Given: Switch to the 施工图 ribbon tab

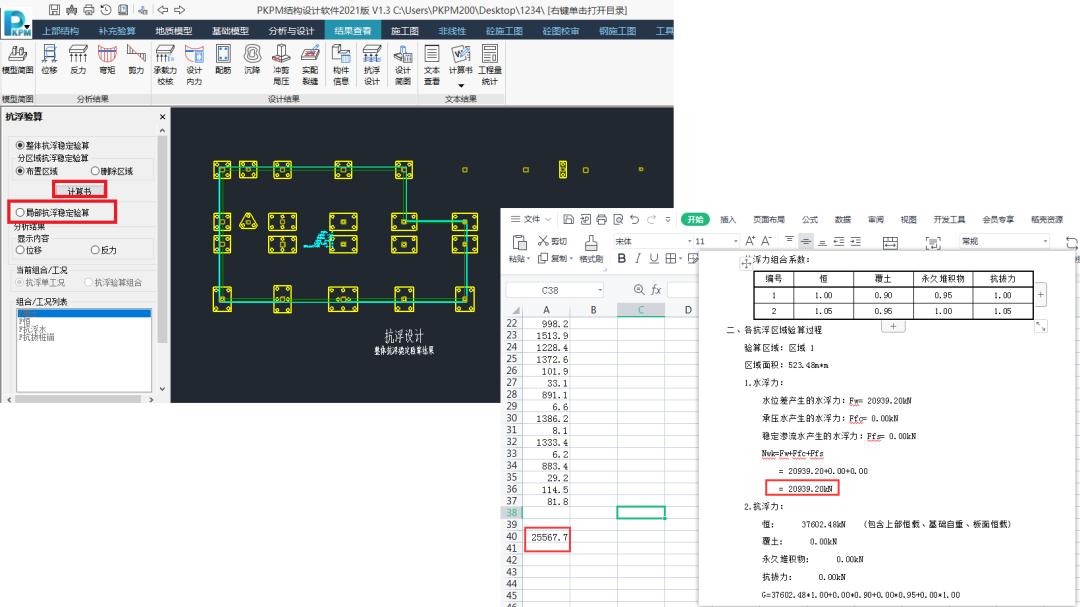Looking at the screenshot, I should [404, 31].
